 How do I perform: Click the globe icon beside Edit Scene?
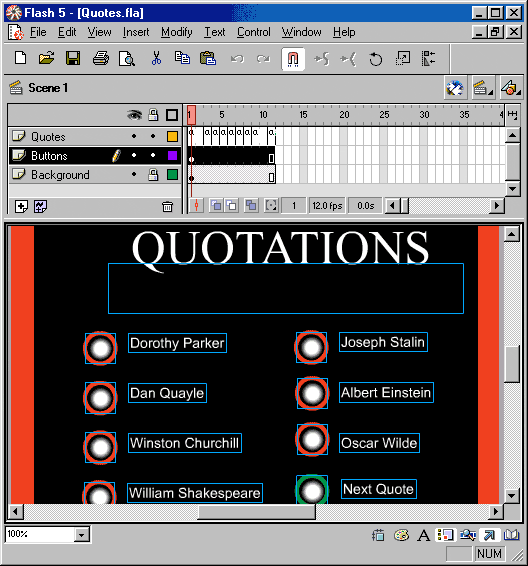tap(455, 88)
